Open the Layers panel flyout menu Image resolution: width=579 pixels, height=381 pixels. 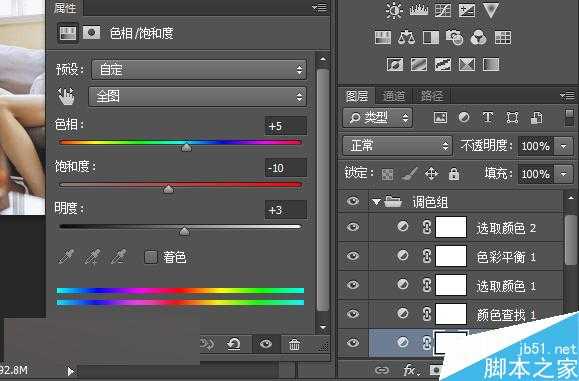(567, 96)
